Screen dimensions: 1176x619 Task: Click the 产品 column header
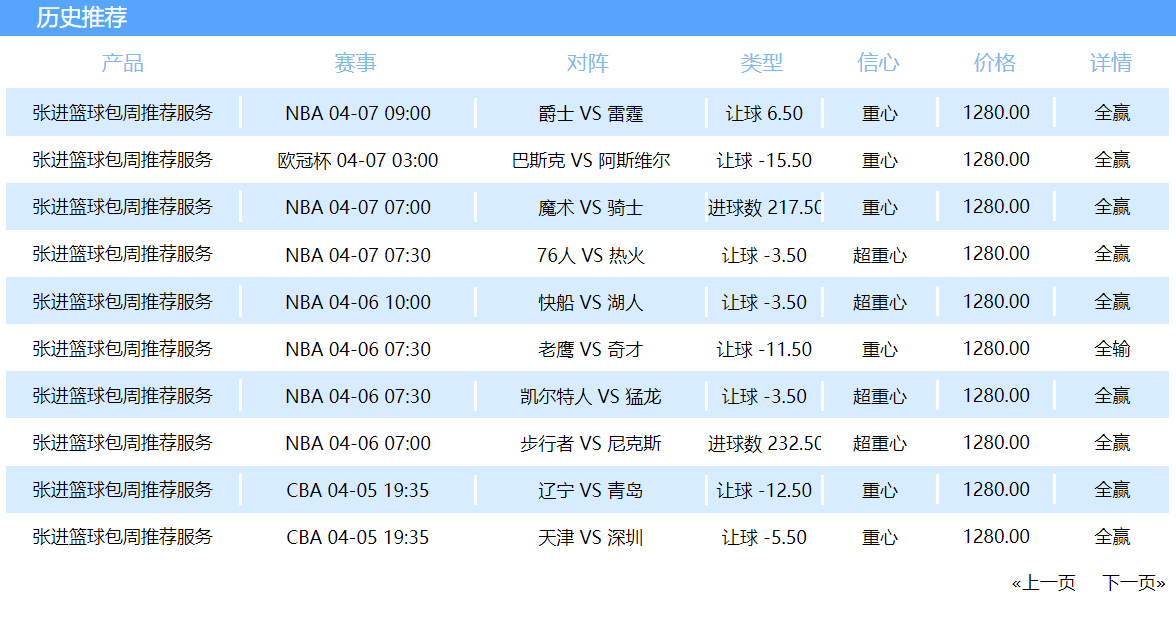[x=123, y=63]
